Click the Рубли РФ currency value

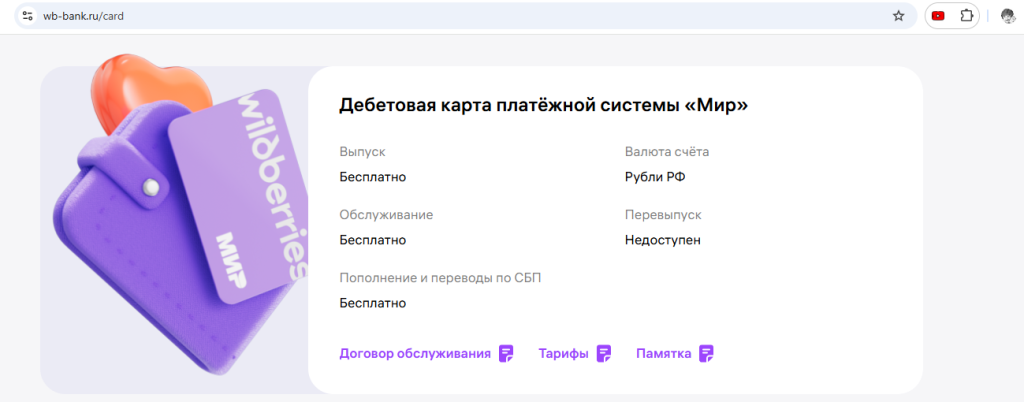[654, 177]
